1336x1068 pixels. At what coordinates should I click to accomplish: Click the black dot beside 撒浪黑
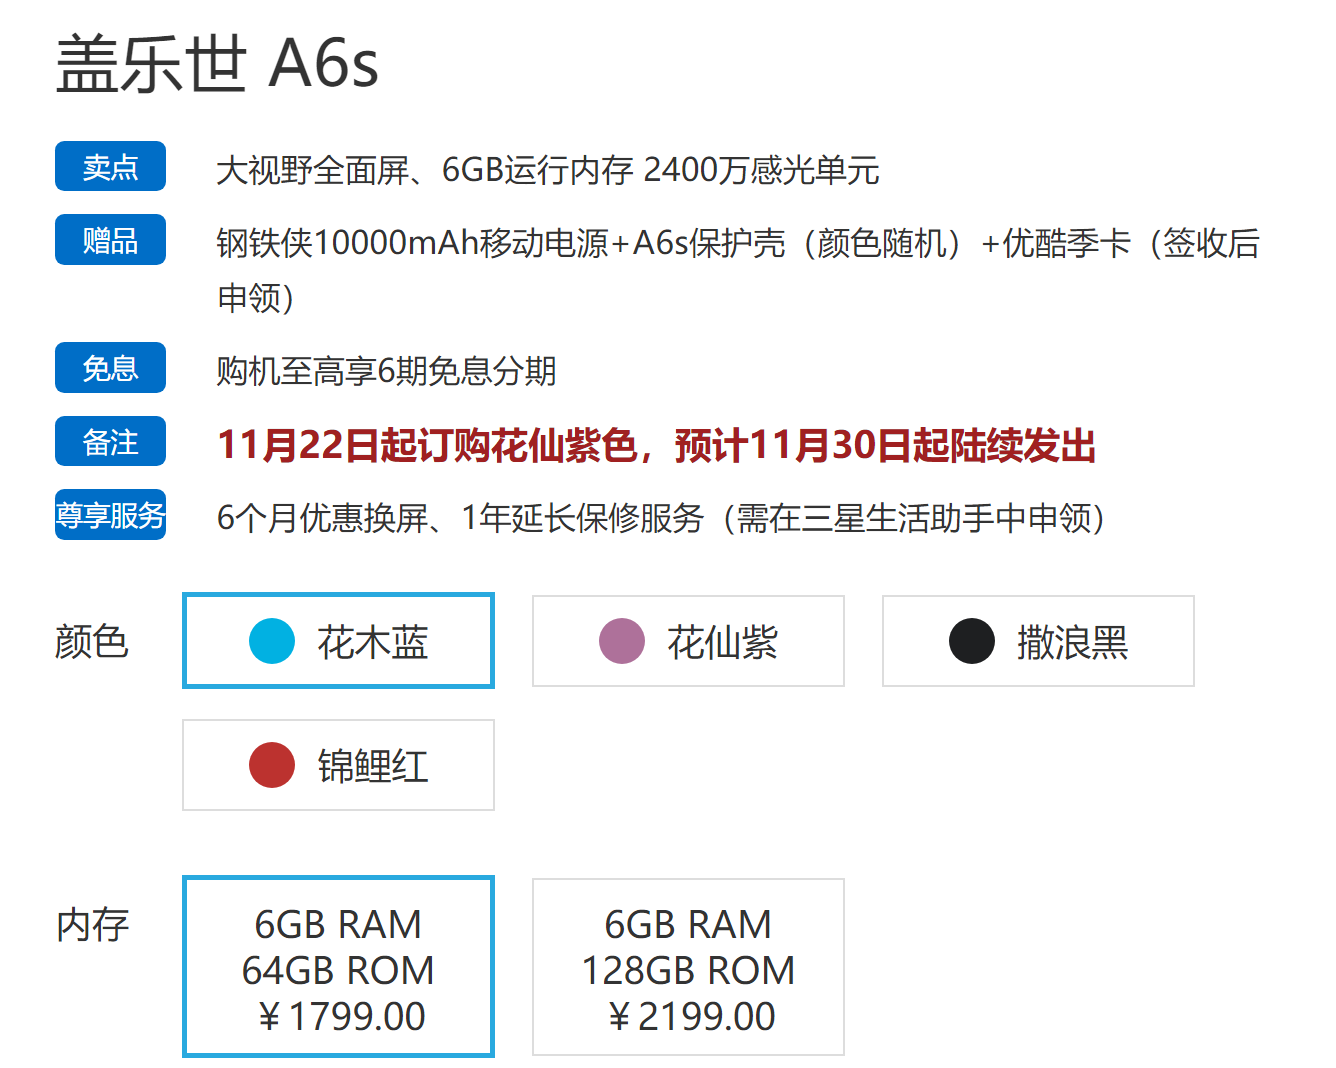tap(969, 641)
